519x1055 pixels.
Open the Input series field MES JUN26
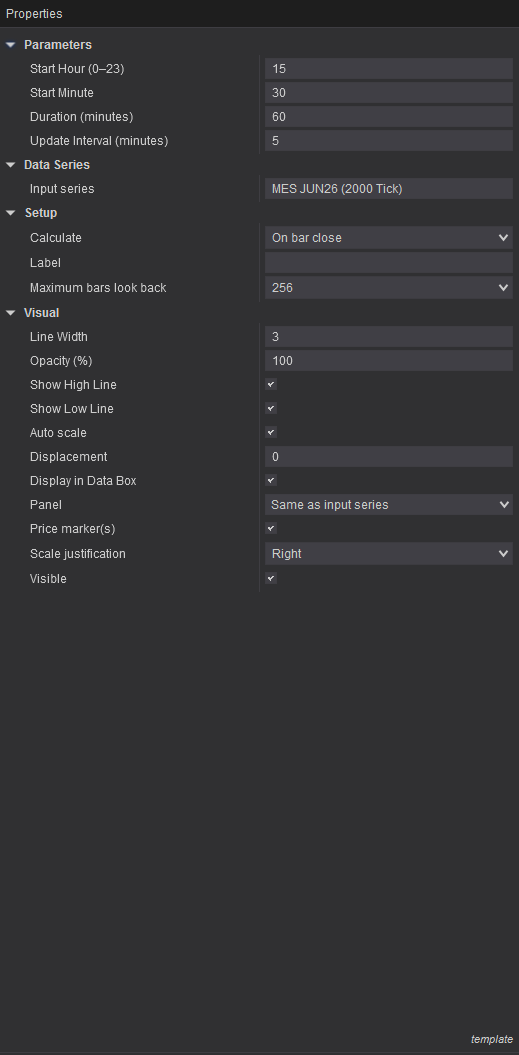point(389,189)
